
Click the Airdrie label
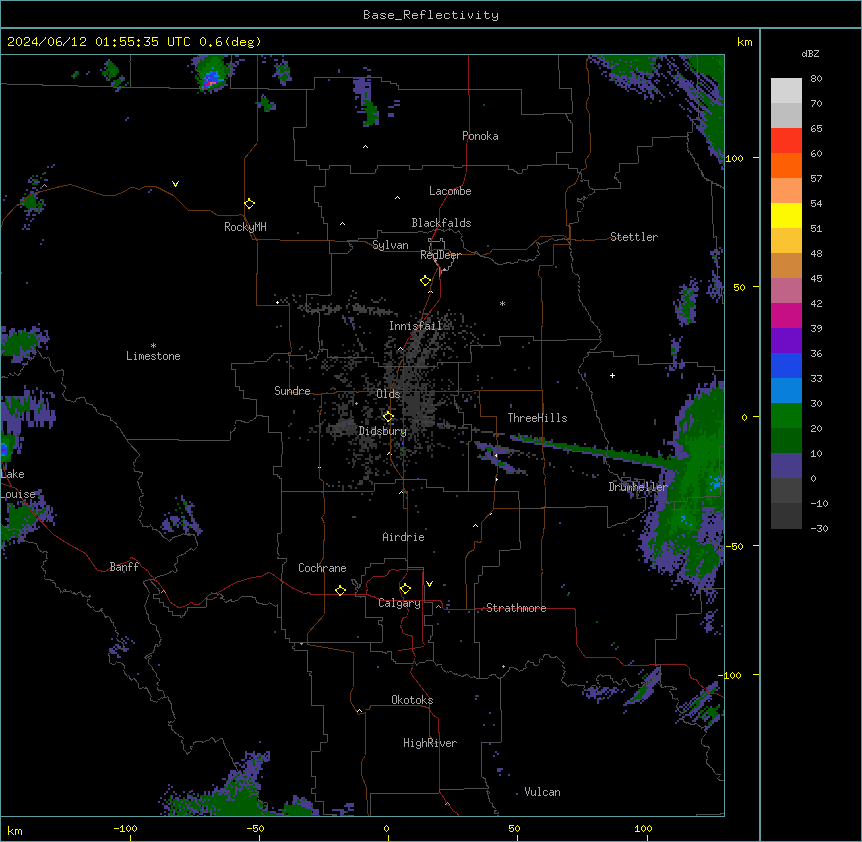click(403, 537)
